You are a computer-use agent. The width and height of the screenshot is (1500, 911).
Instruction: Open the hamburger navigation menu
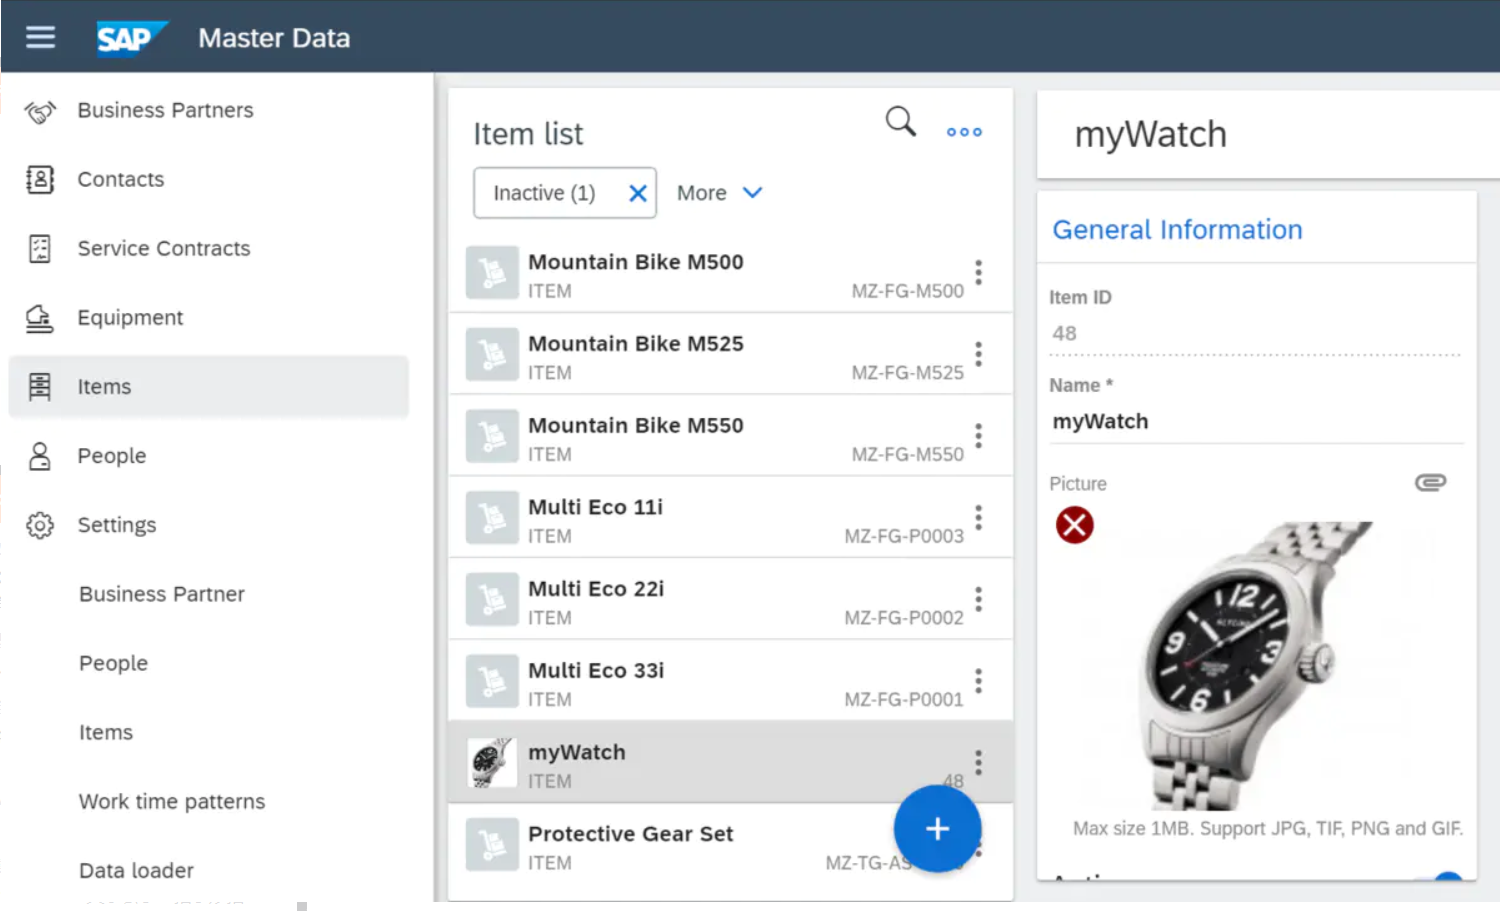(40, 37)
